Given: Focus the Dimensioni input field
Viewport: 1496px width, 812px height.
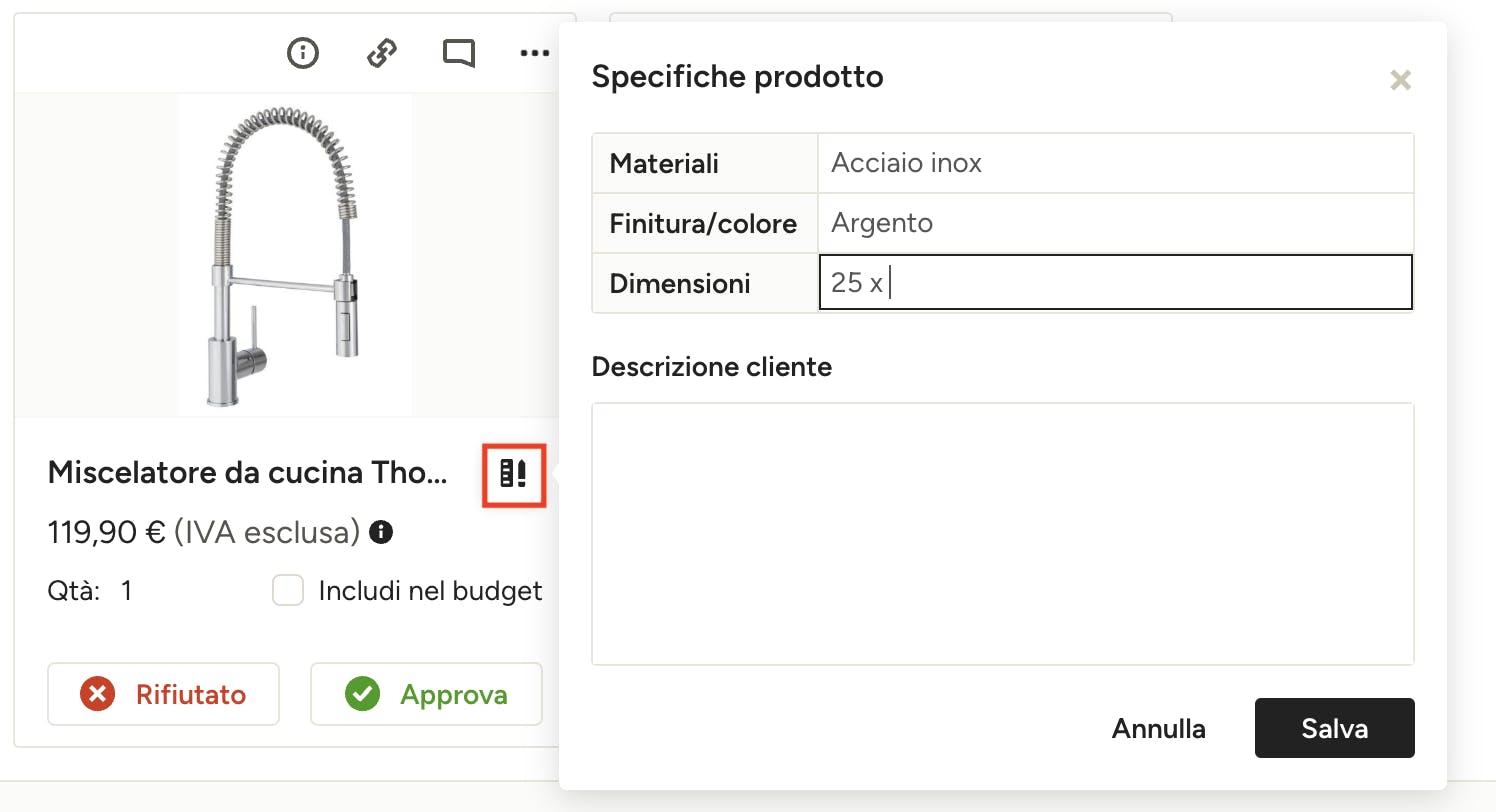Looking at the screenshot, I should (1114, 283).
